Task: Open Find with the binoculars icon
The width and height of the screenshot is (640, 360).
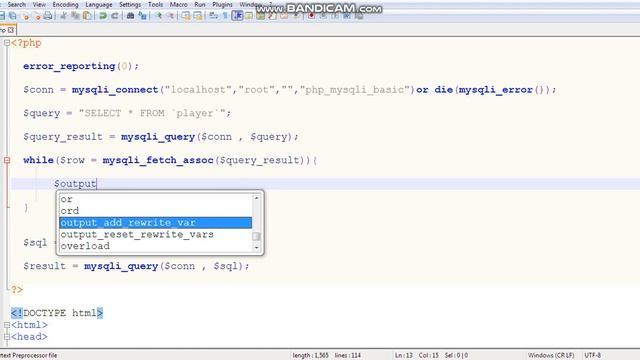Action: 130,16
